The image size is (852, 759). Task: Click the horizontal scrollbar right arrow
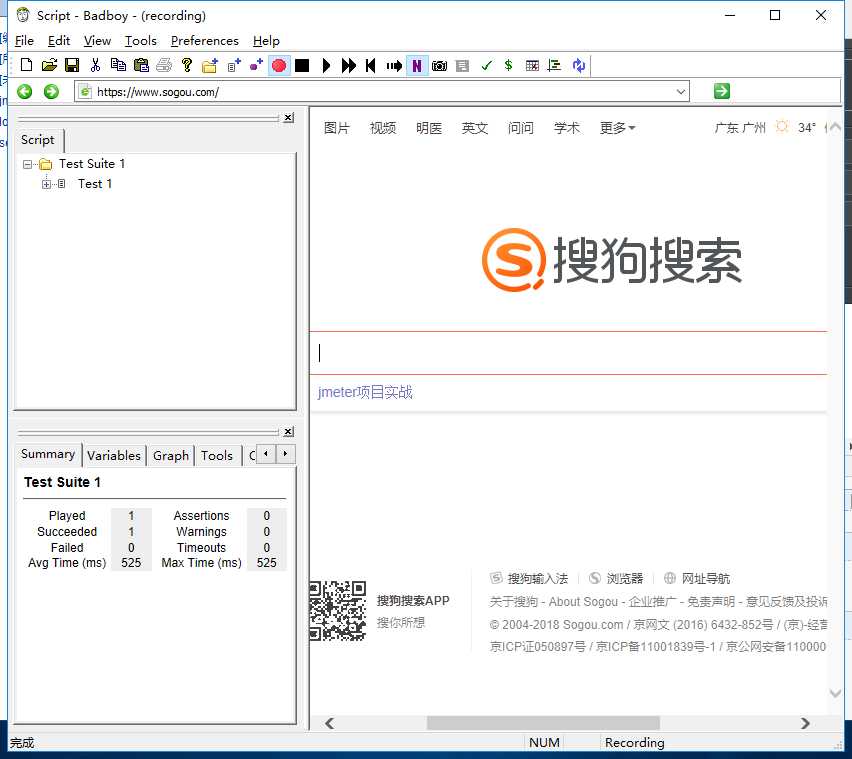click(x=805, y=723)
